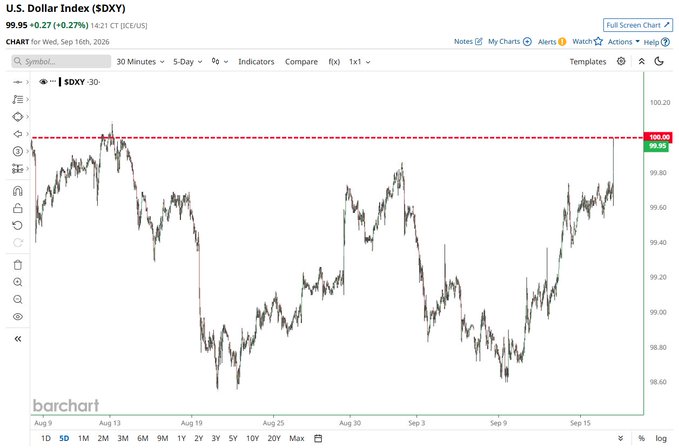Viewport: 679px width, 448px height.
Task: Open chart settings gear
Action: click(621, 61)
